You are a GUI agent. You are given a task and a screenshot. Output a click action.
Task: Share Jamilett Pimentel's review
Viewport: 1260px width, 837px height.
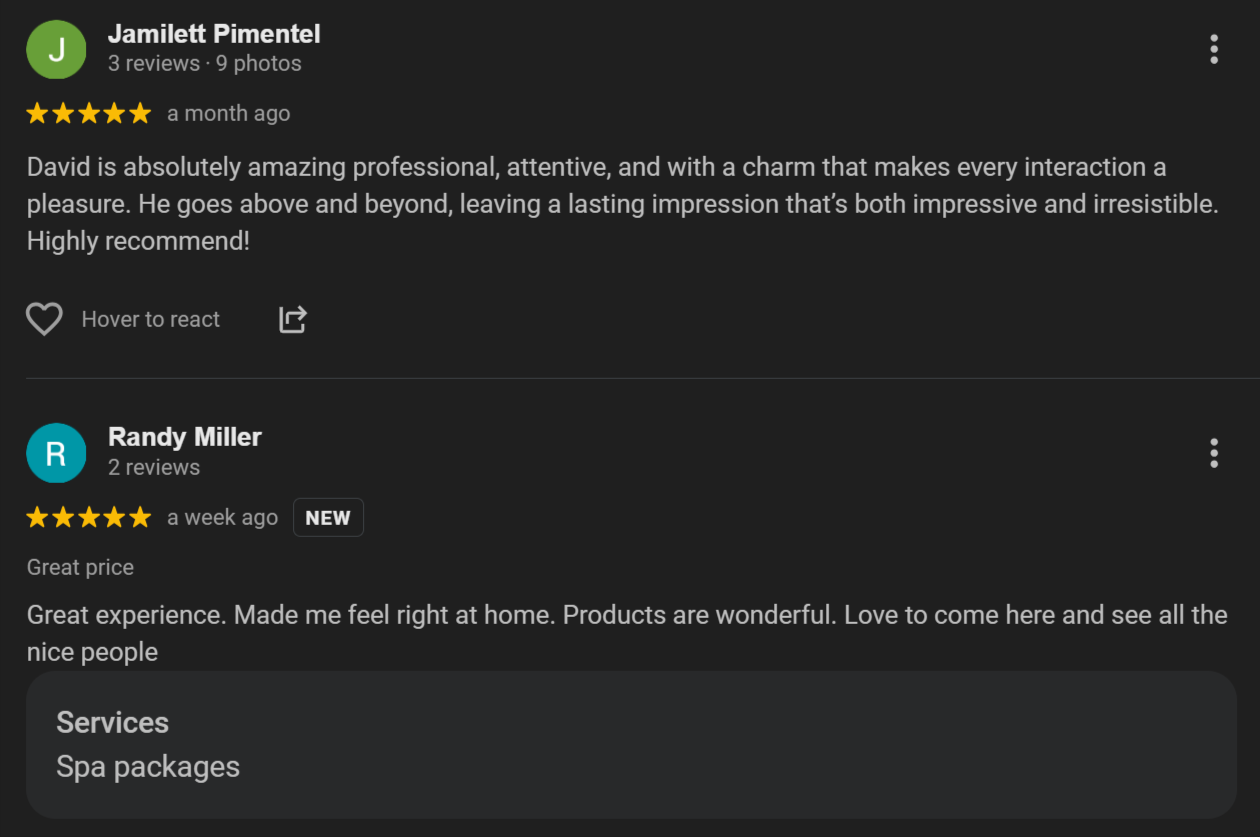[292, 319]
